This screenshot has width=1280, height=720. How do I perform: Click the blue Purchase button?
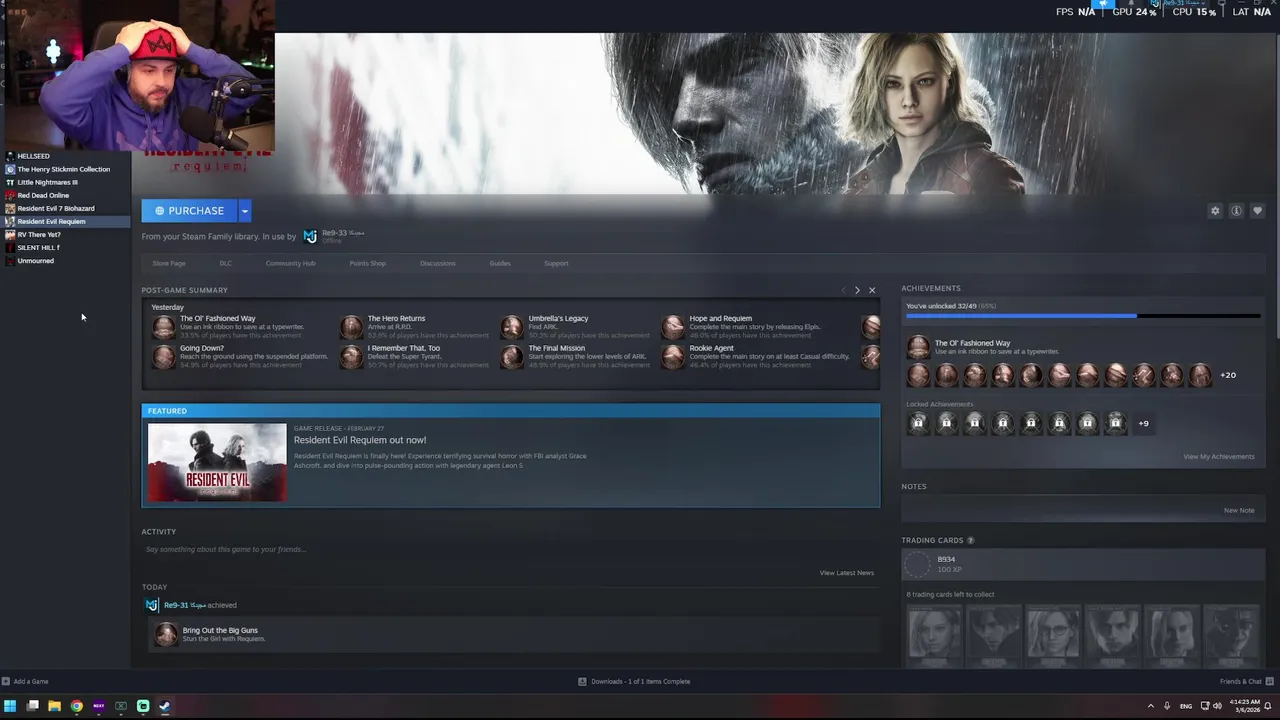tap(189, 211)
